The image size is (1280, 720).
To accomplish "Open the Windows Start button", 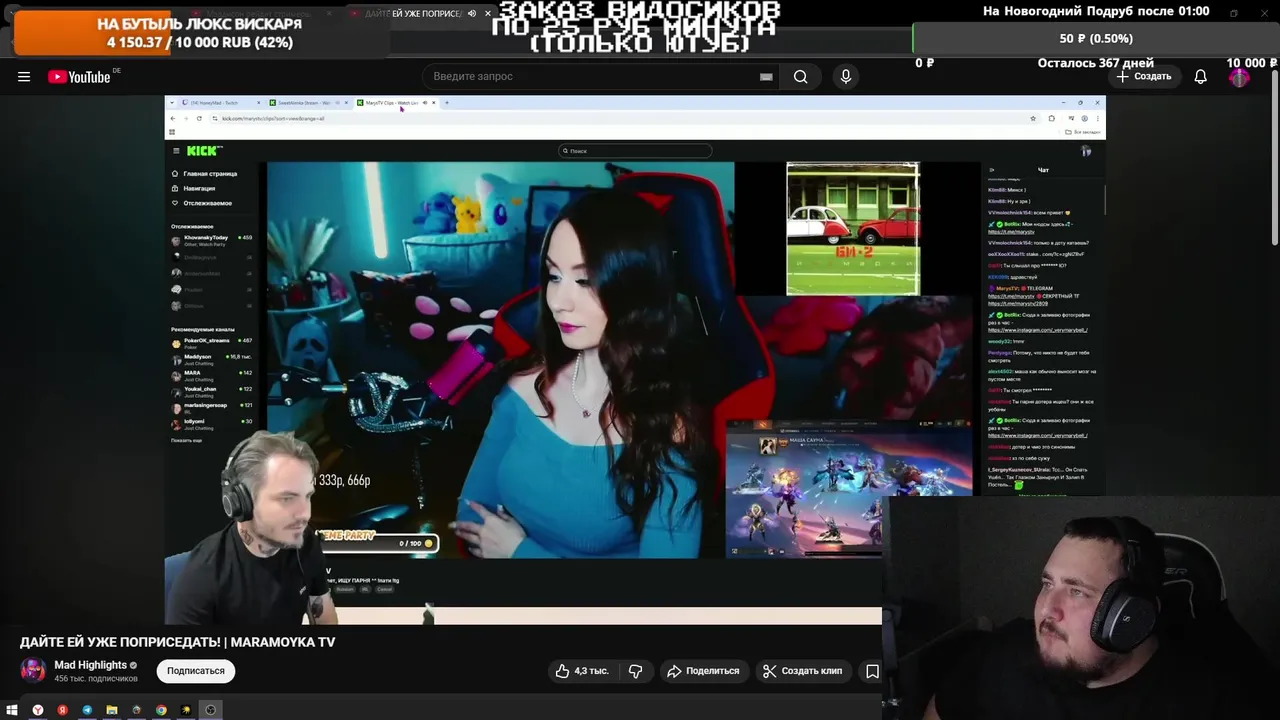I will click(x=12, y=710).
